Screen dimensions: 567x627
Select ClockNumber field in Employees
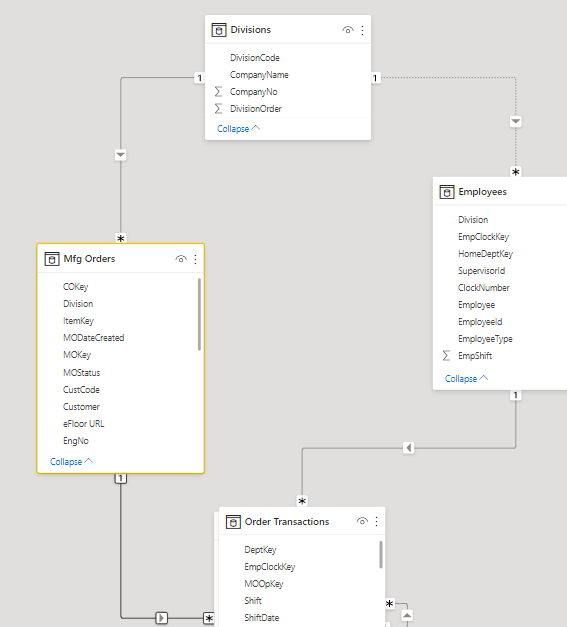click(x=484, y=288)
